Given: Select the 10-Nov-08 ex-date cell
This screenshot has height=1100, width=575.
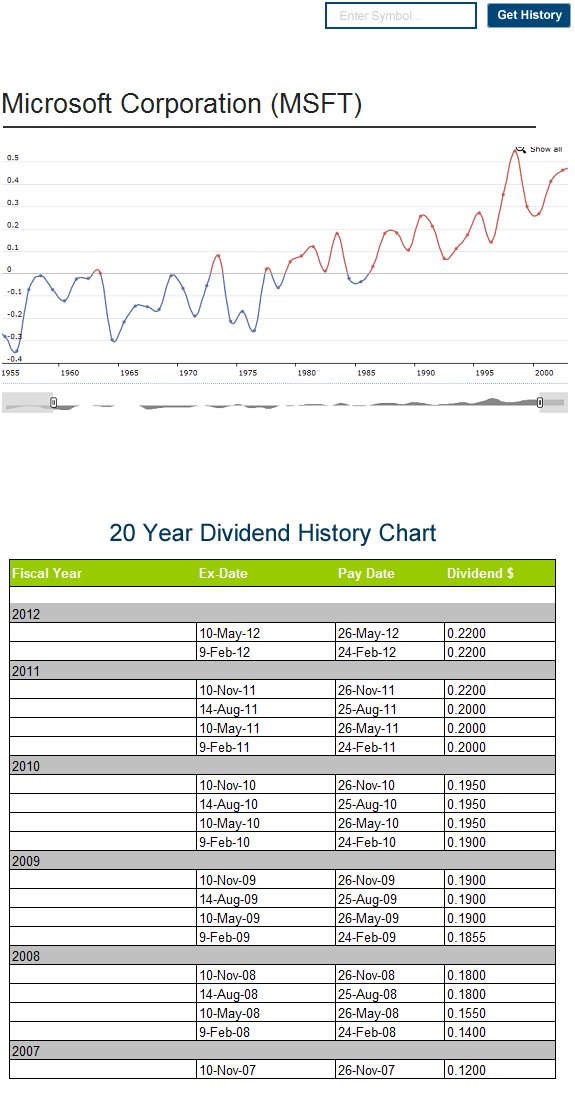Looking at the screenshot, I should click(266, 974).
